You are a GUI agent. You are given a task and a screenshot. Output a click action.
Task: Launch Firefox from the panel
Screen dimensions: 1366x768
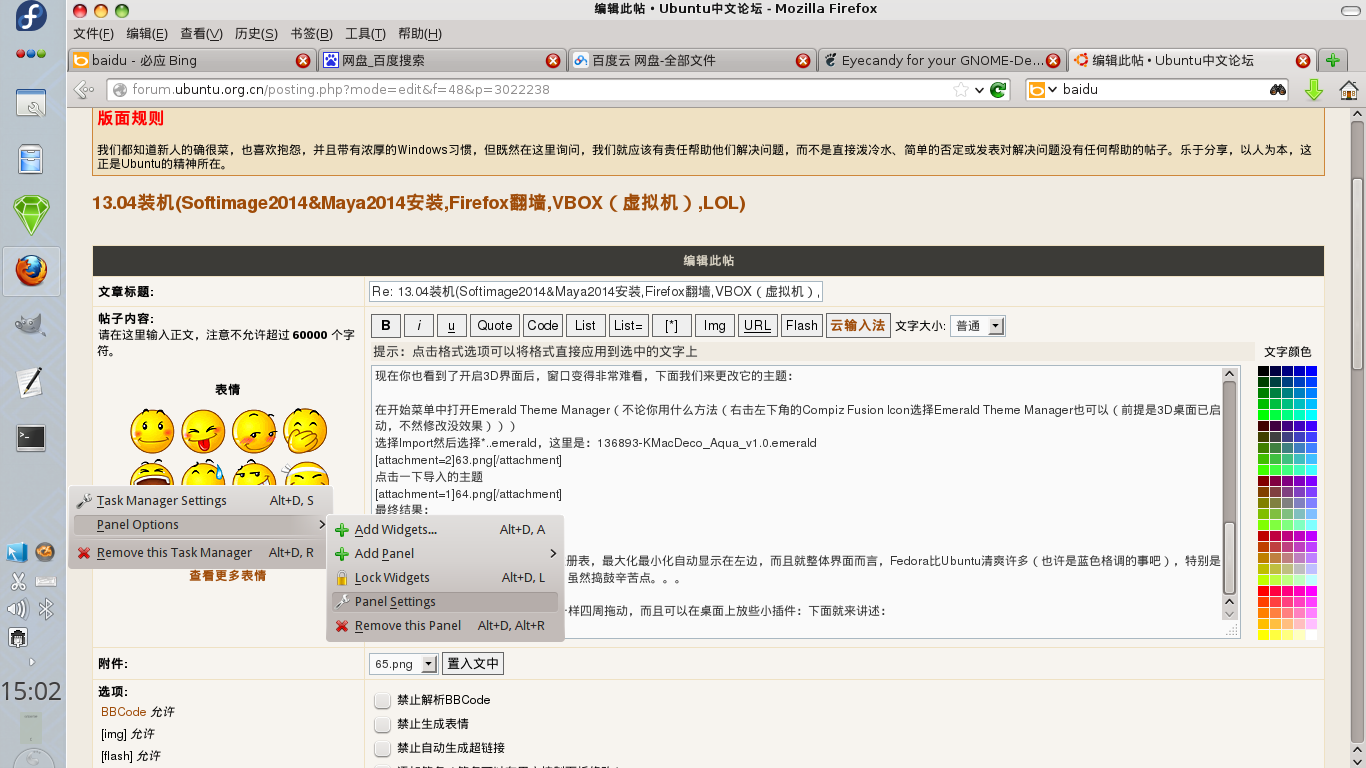(x=31, y=271)
